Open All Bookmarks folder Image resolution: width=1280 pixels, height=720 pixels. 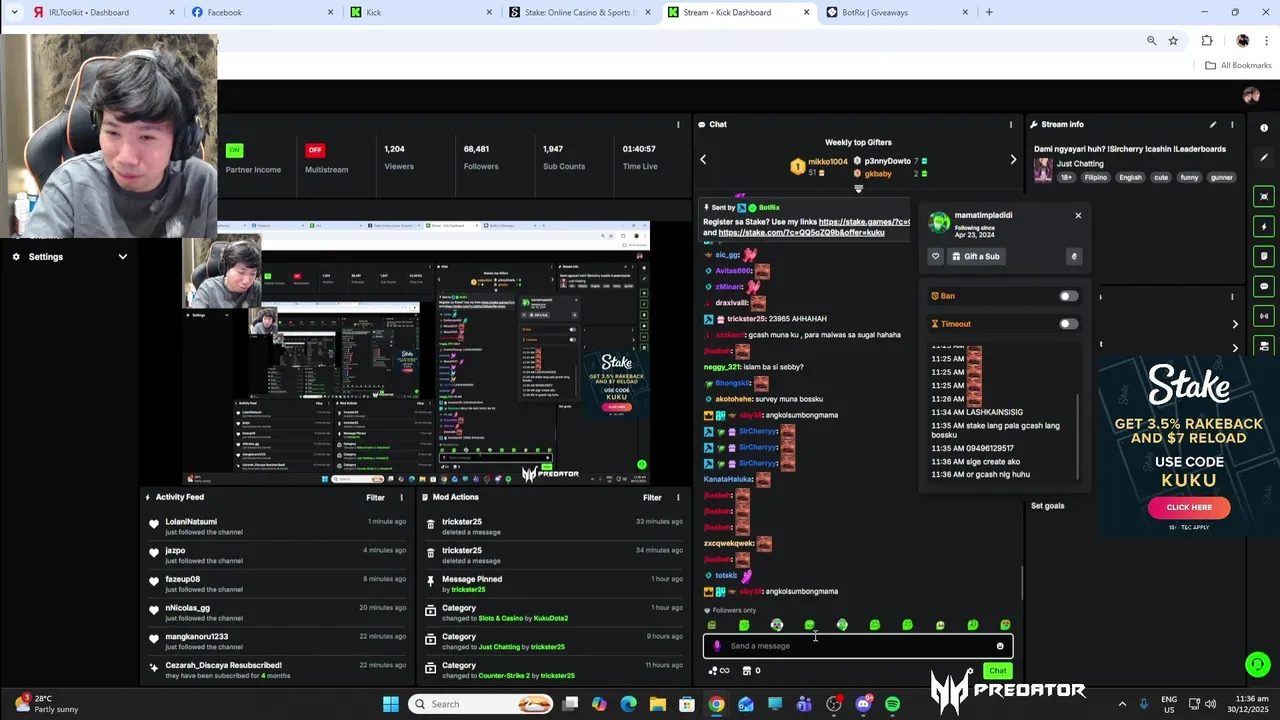[1238, 66]
